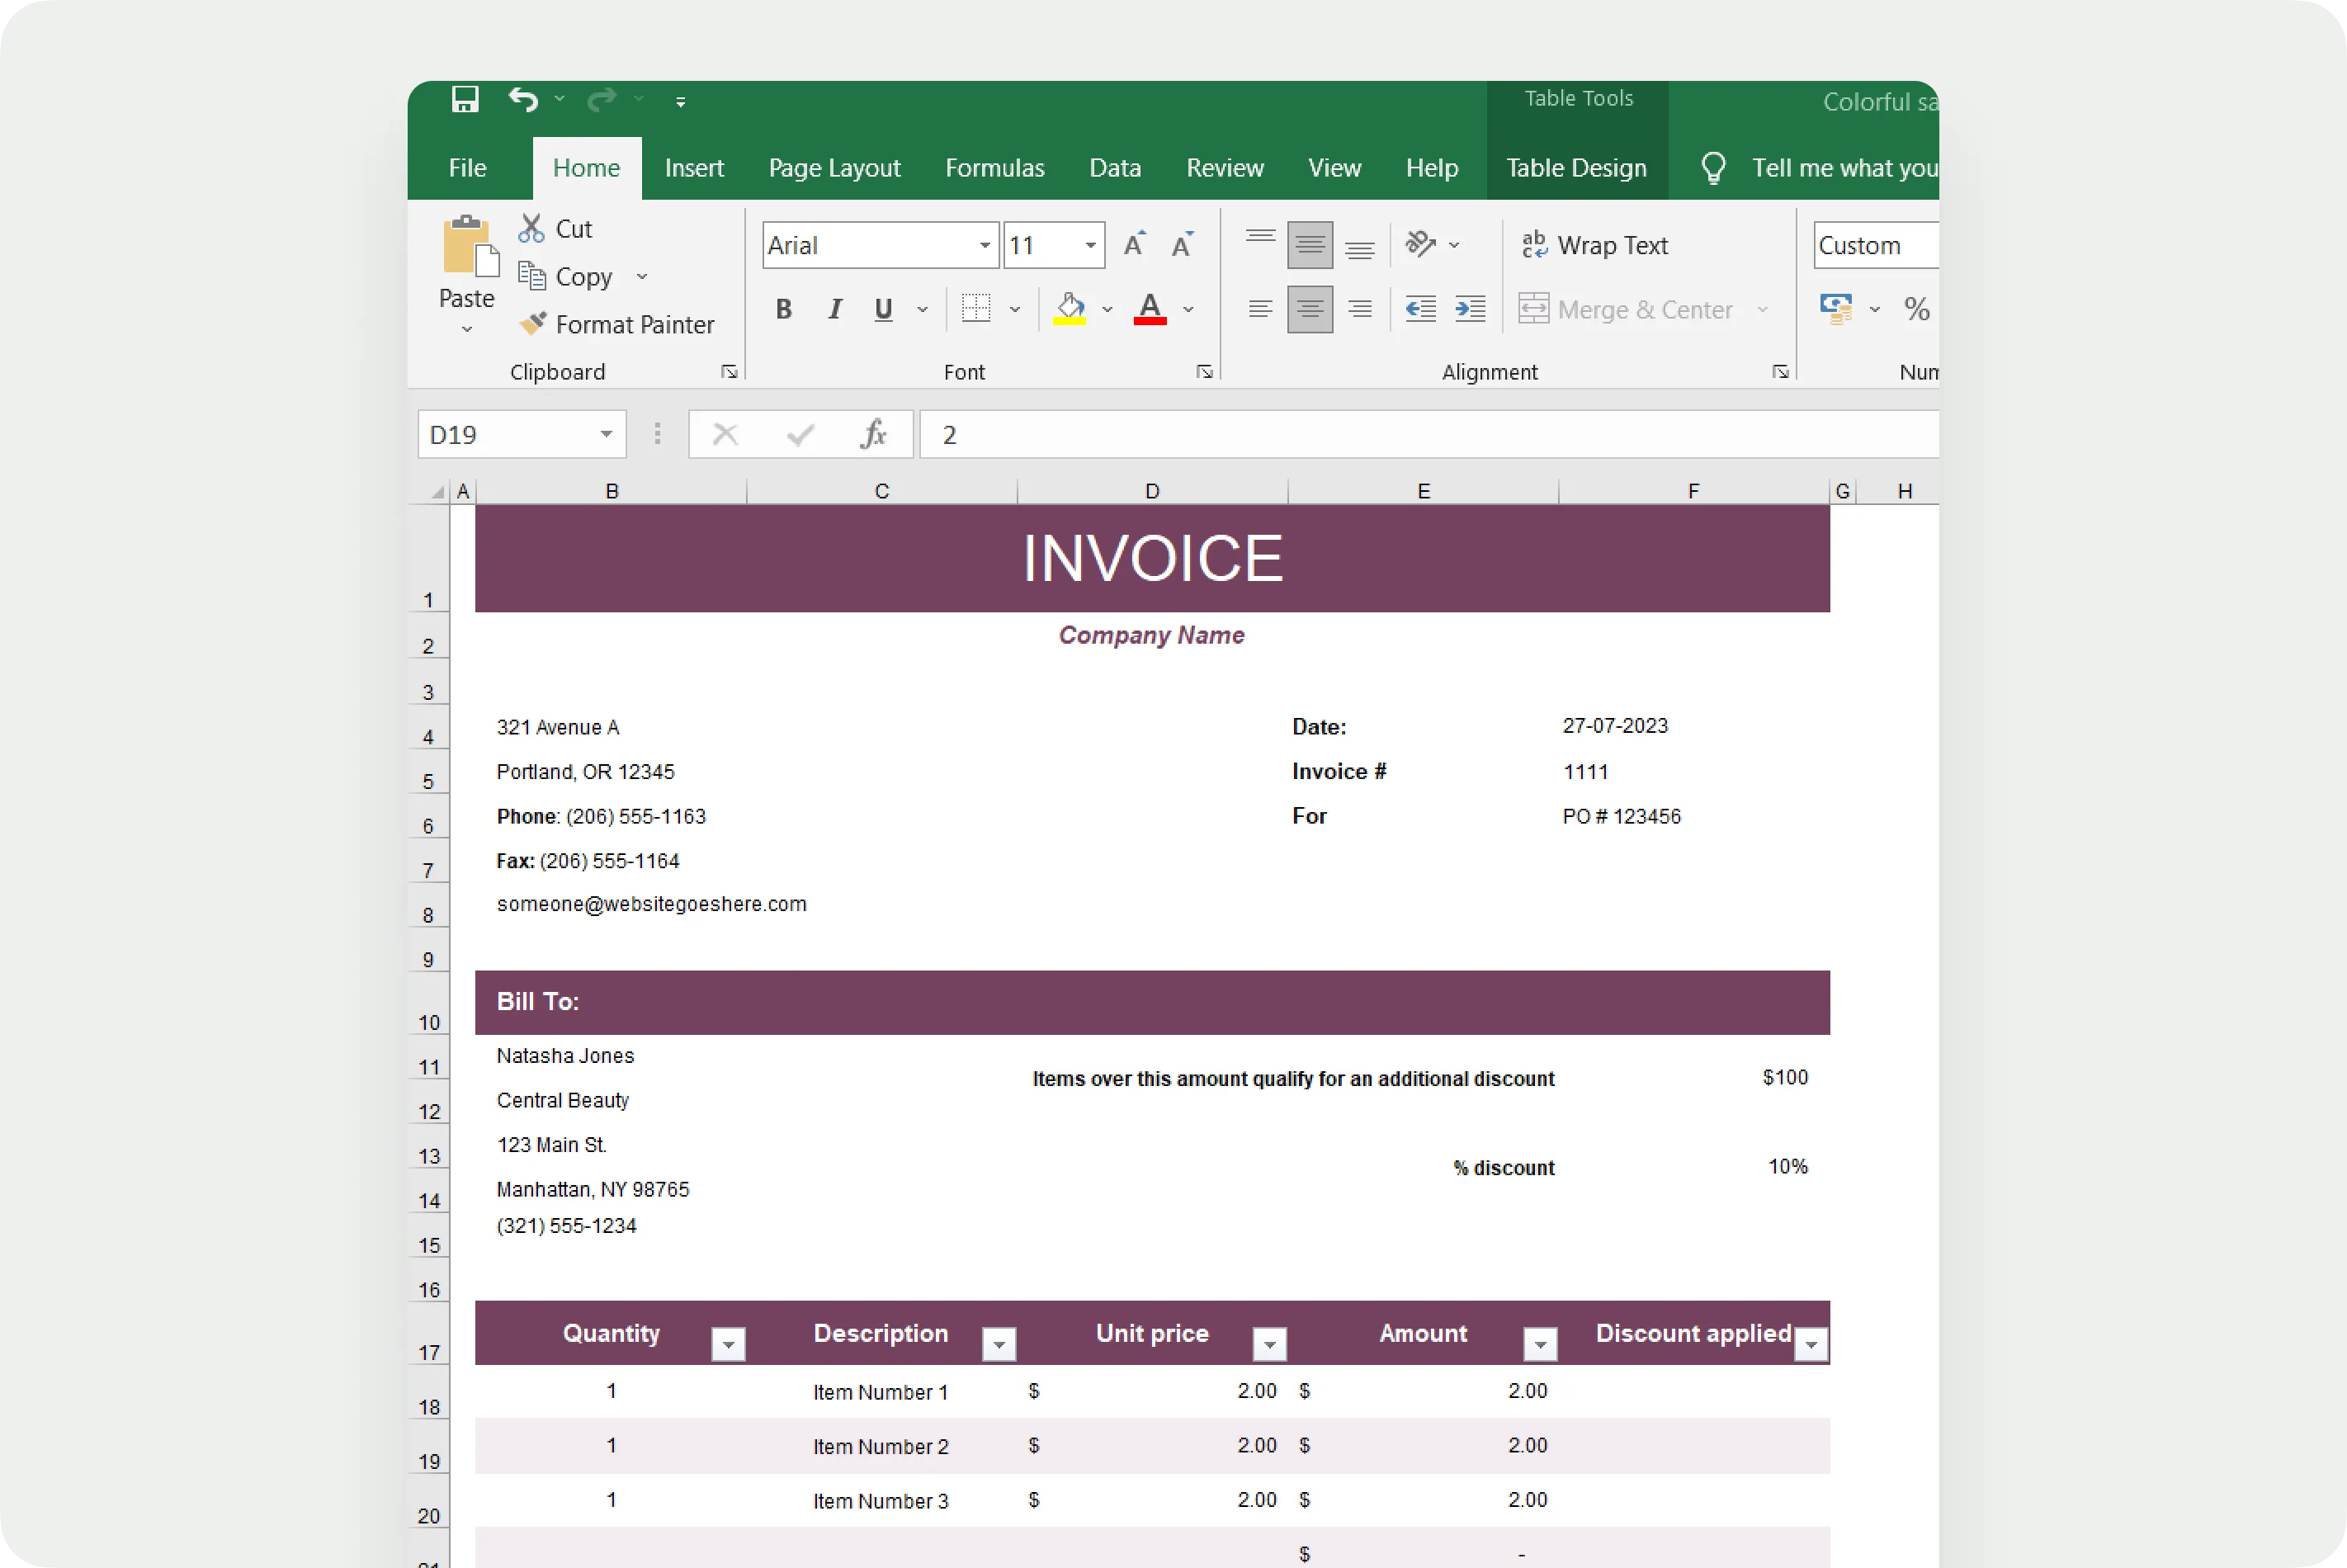Open the Table Design tab
The image size is (2347, 1568).
click(1575, 168)
